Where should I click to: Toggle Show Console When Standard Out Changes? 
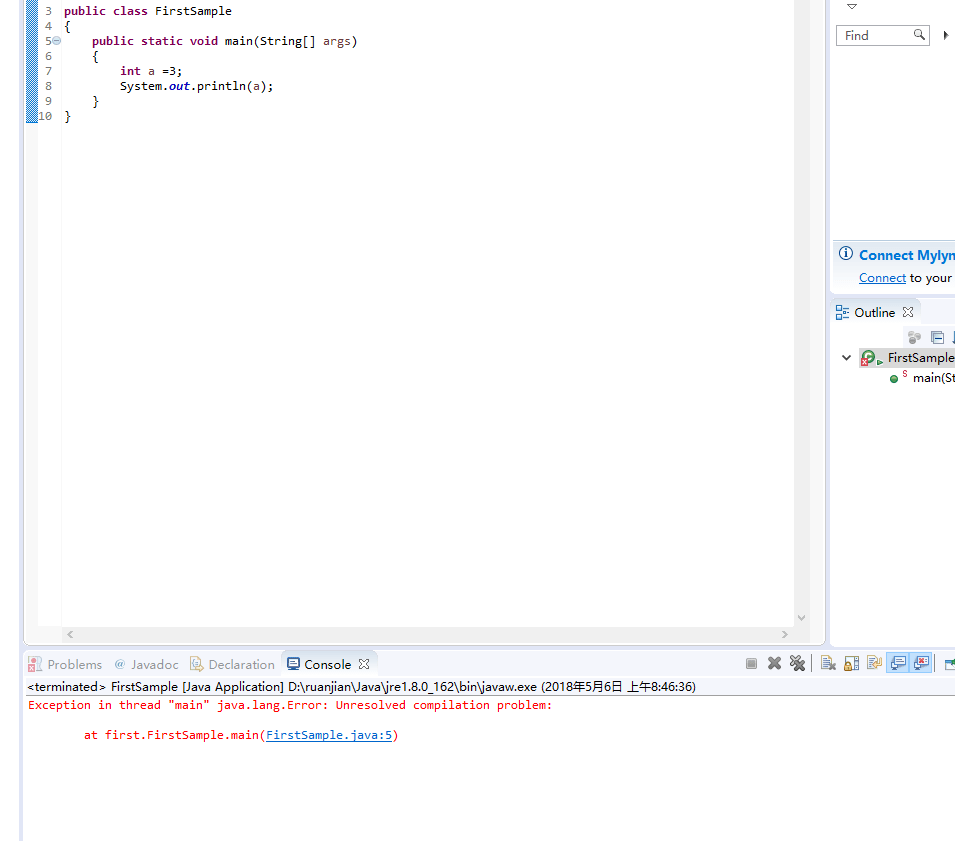(x=898, y=662)
